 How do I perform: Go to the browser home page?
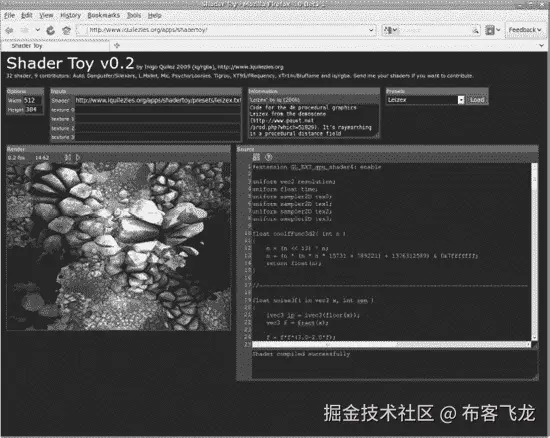(x=67, y=31)
